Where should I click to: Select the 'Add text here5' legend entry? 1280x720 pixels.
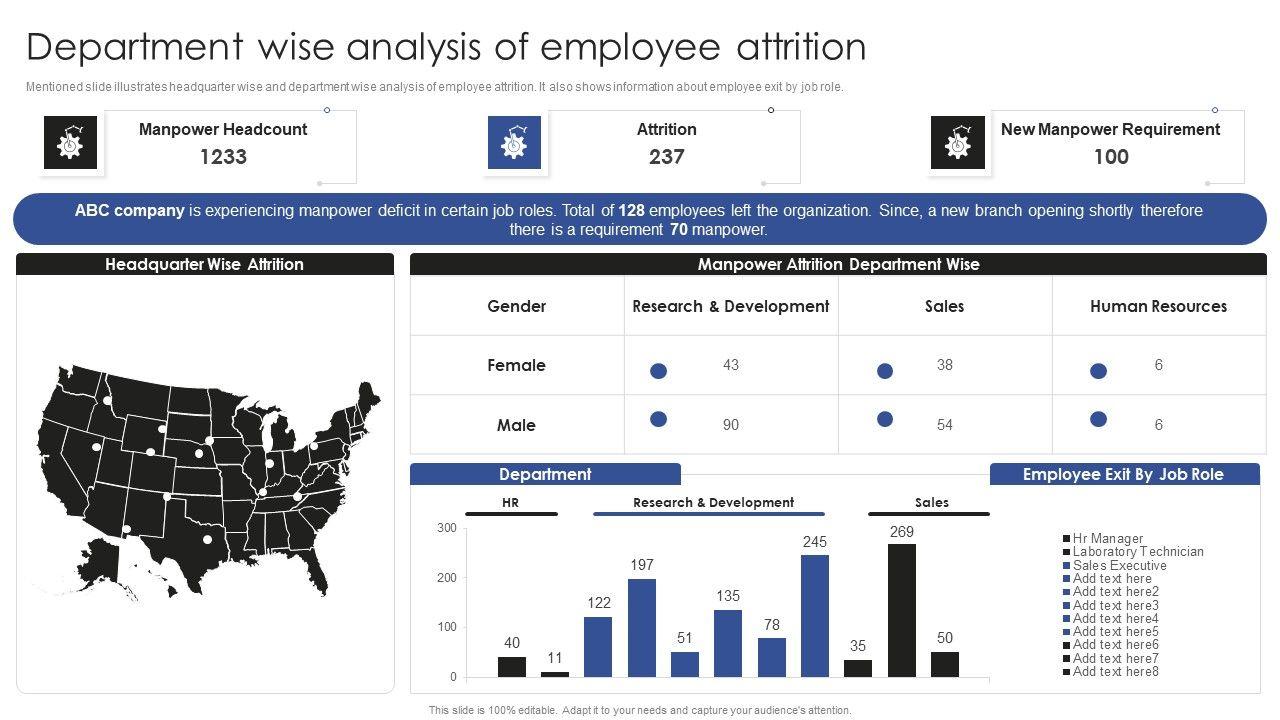[x=1111, y=632]
